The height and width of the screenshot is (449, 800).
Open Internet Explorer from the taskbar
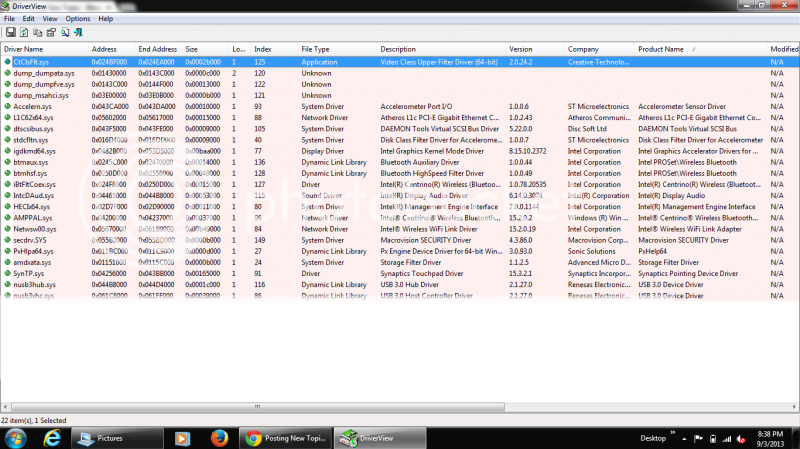pyautogui.click(x=51, y=438)
